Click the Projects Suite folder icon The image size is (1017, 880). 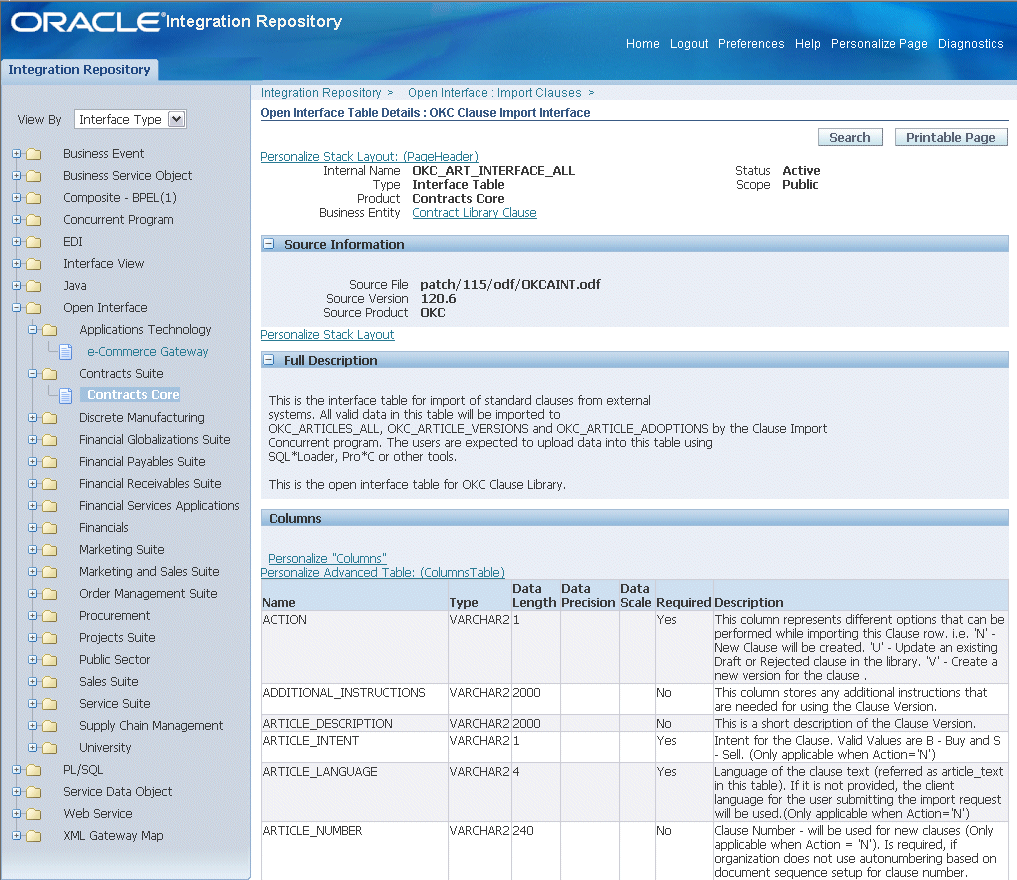point(50,639)
